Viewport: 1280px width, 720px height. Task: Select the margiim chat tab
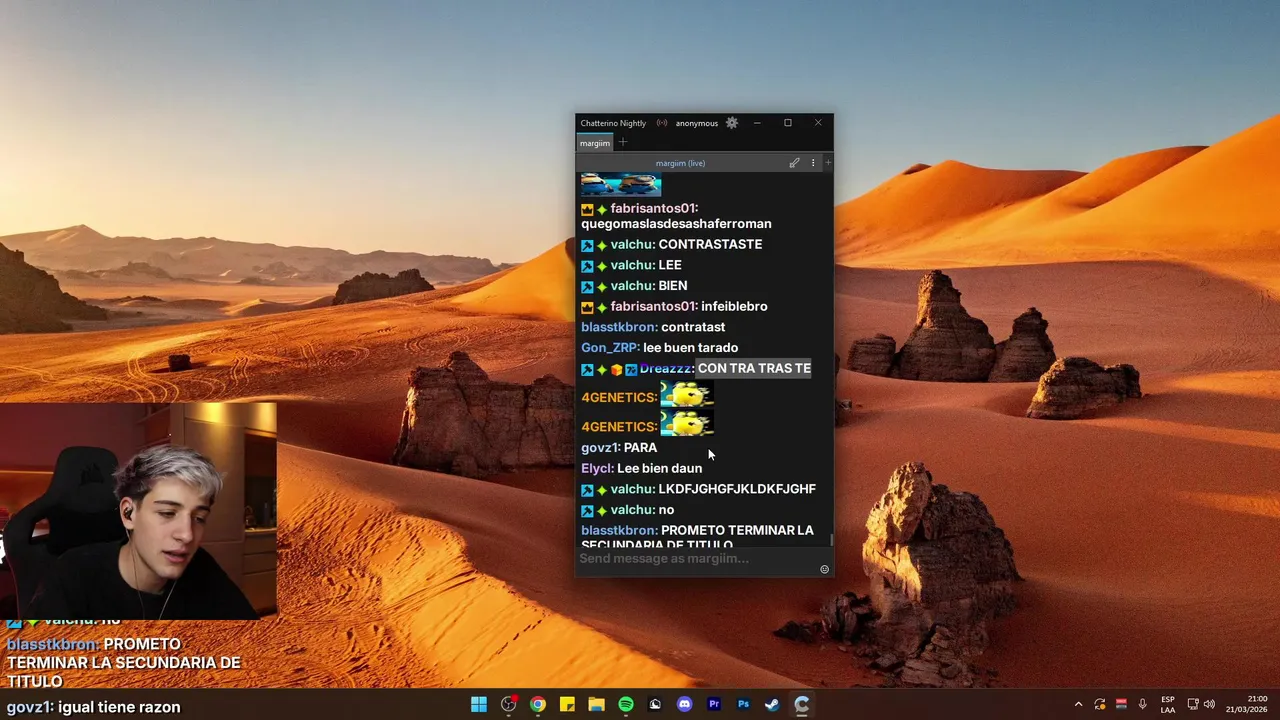pos(594,143)
